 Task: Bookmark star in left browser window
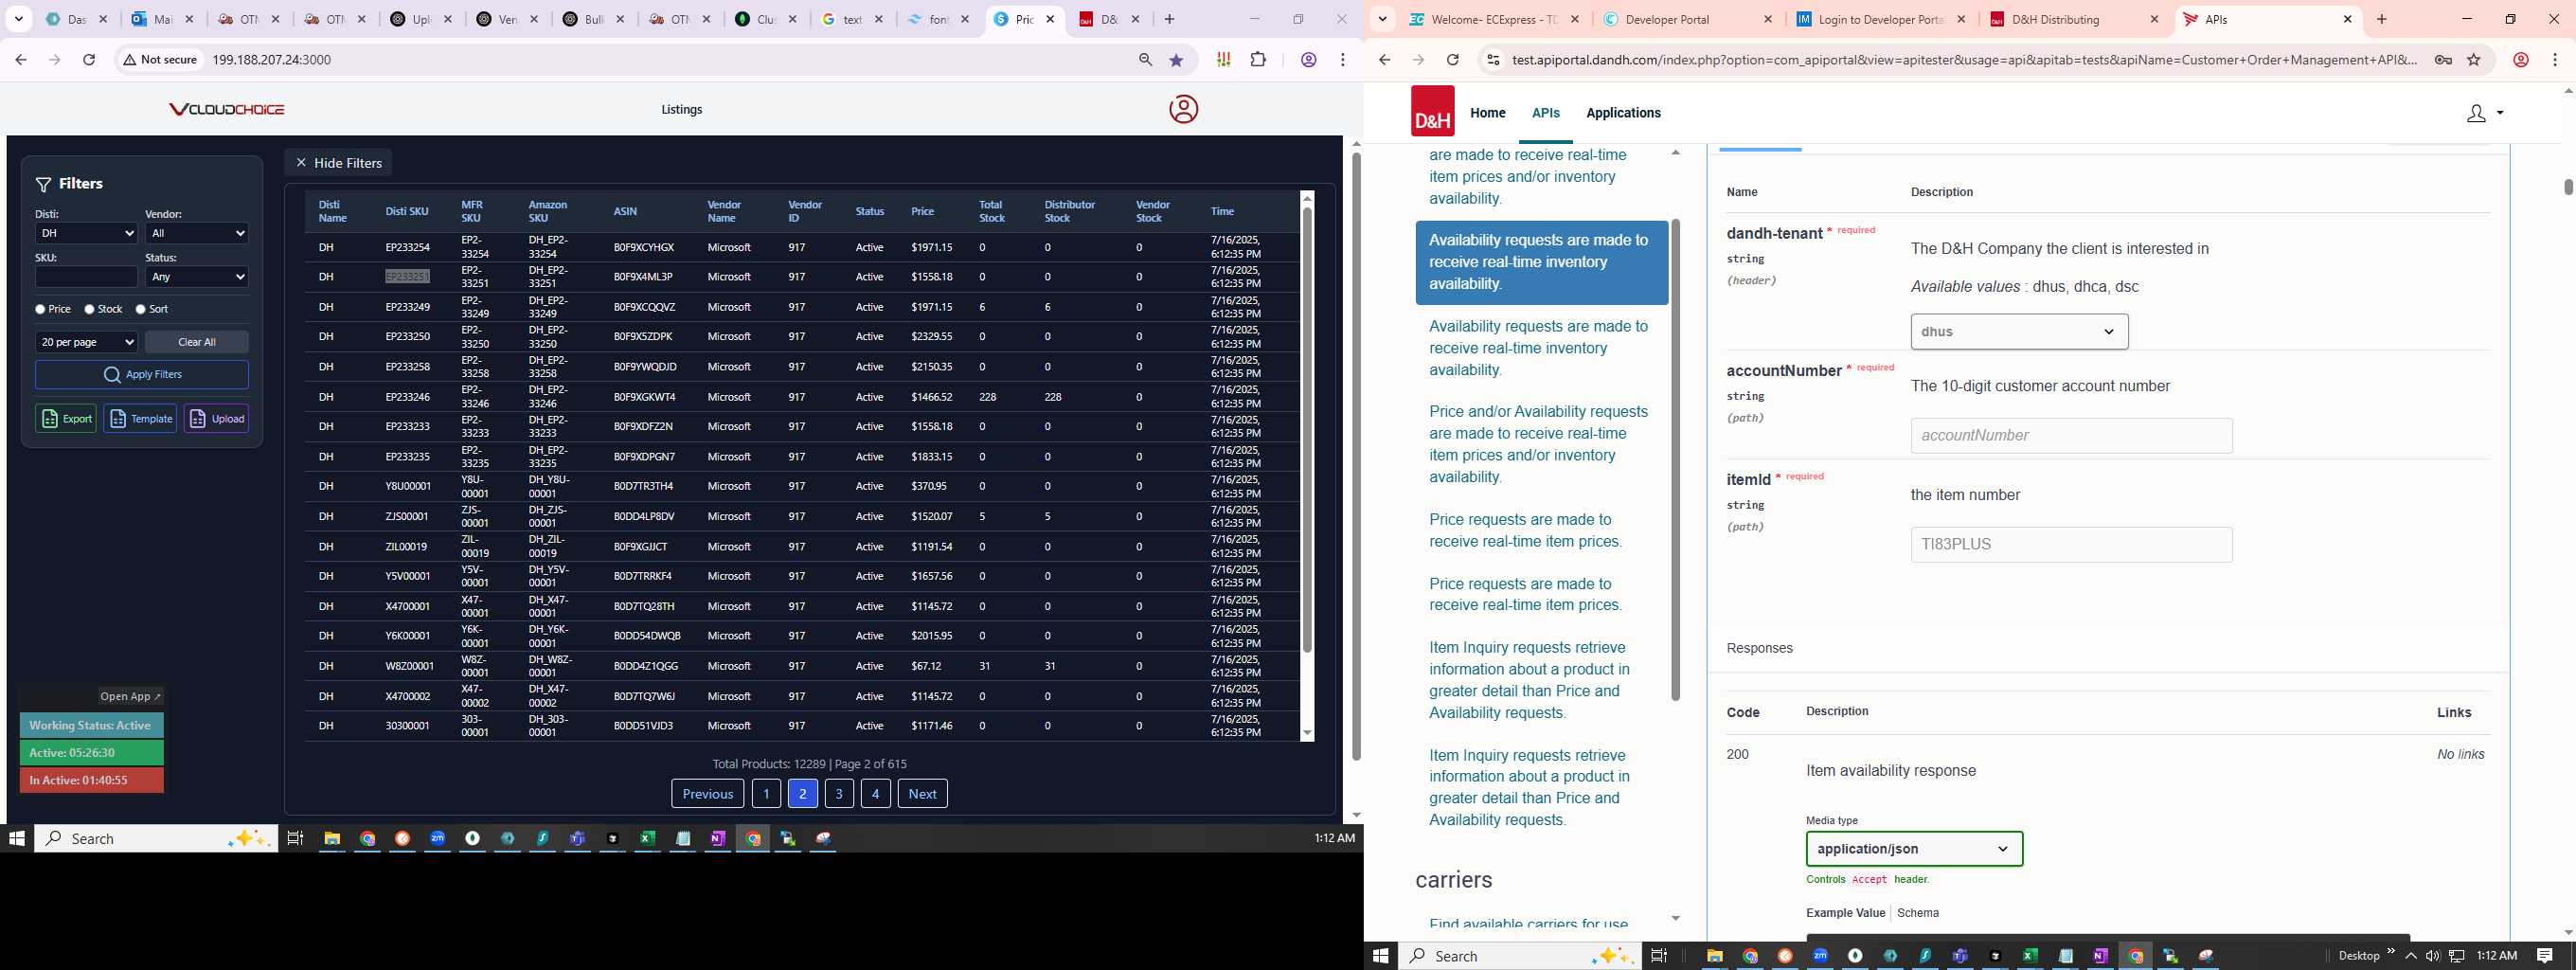coord(1176,60)
